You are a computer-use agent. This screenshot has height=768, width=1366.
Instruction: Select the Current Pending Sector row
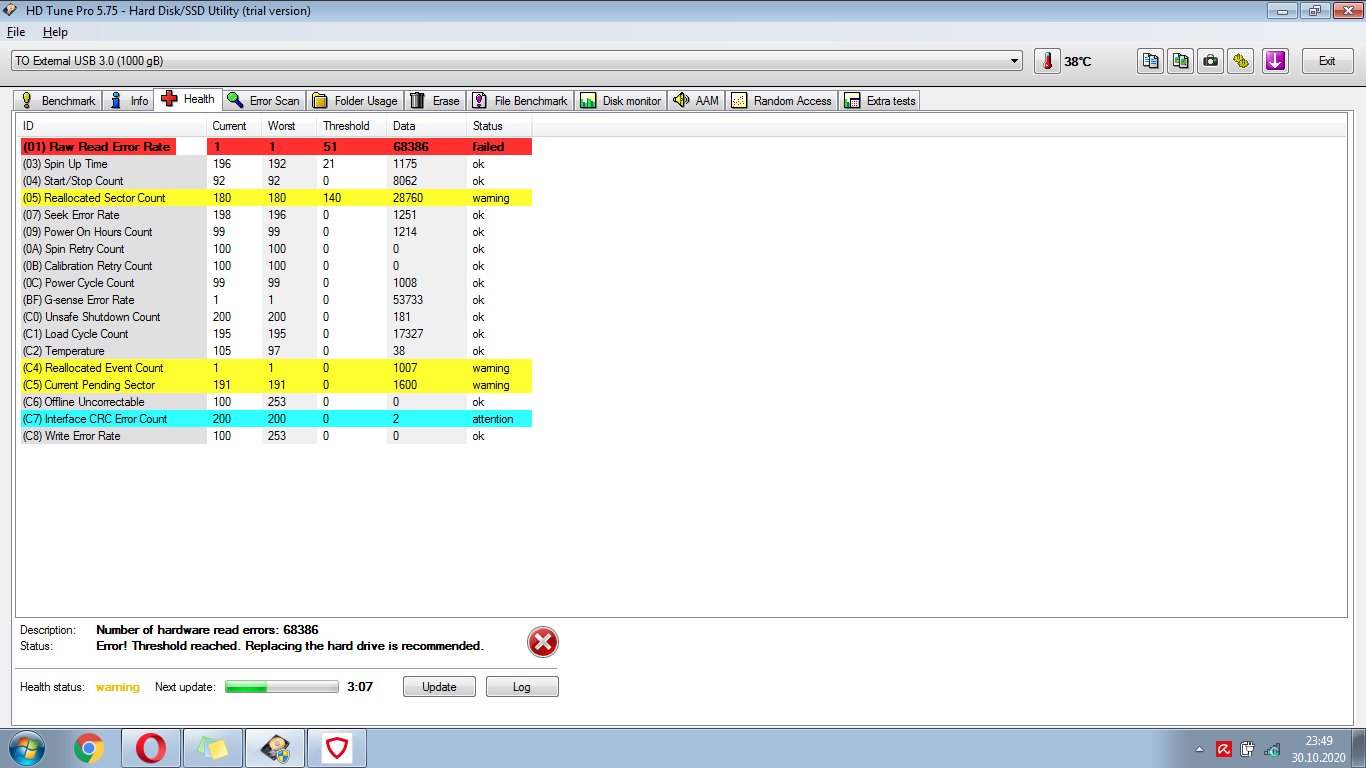click(276, 385)
